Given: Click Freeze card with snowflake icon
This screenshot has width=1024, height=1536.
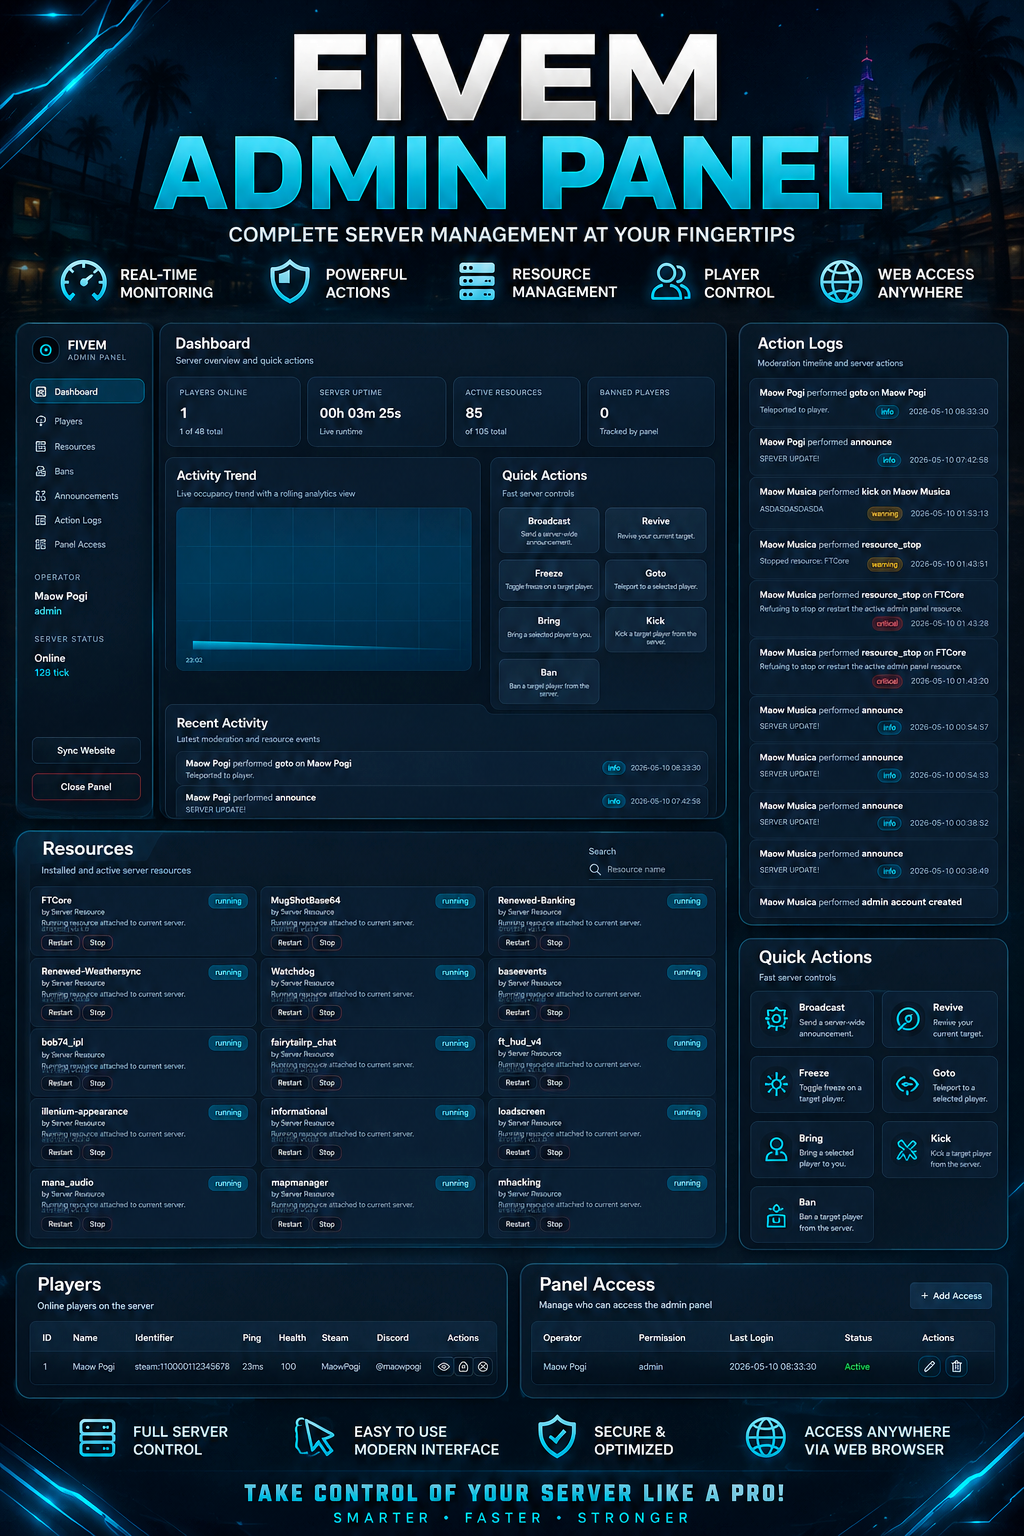Looking at the screenshot, I should 812,1085.
